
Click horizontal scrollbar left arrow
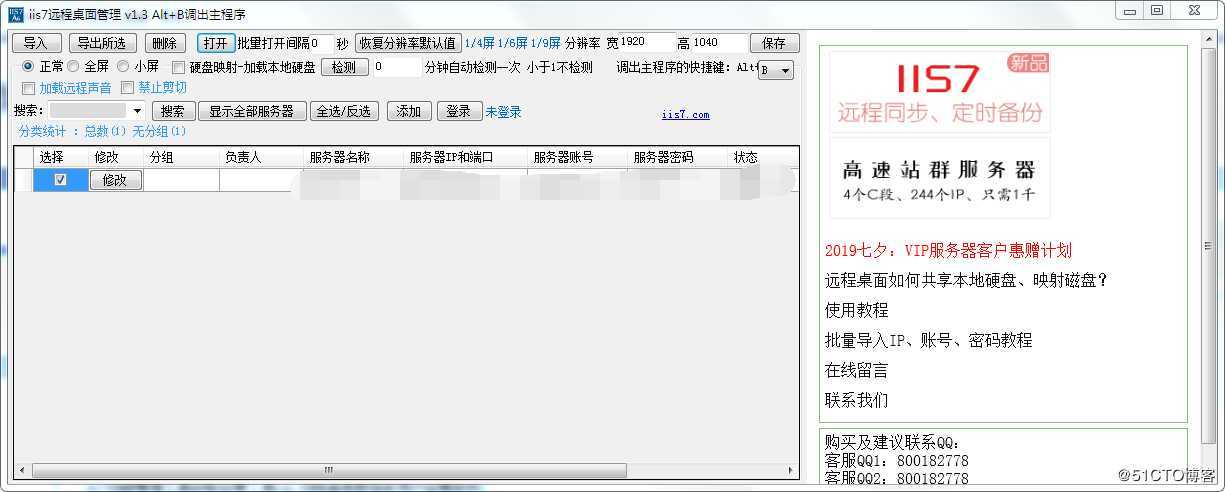click(21, 470)
